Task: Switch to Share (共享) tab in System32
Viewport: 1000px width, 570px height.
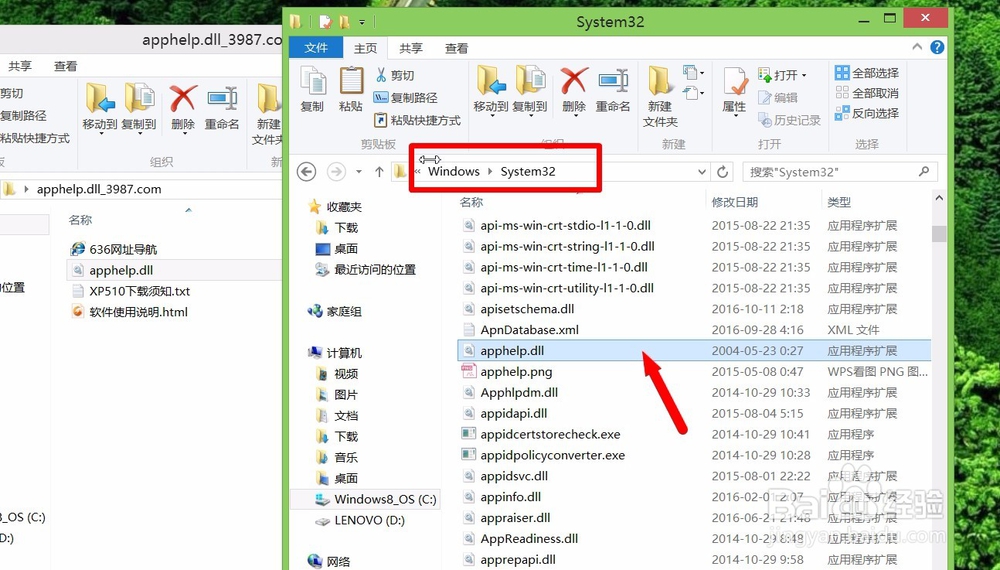Action: tap(411, 48)
